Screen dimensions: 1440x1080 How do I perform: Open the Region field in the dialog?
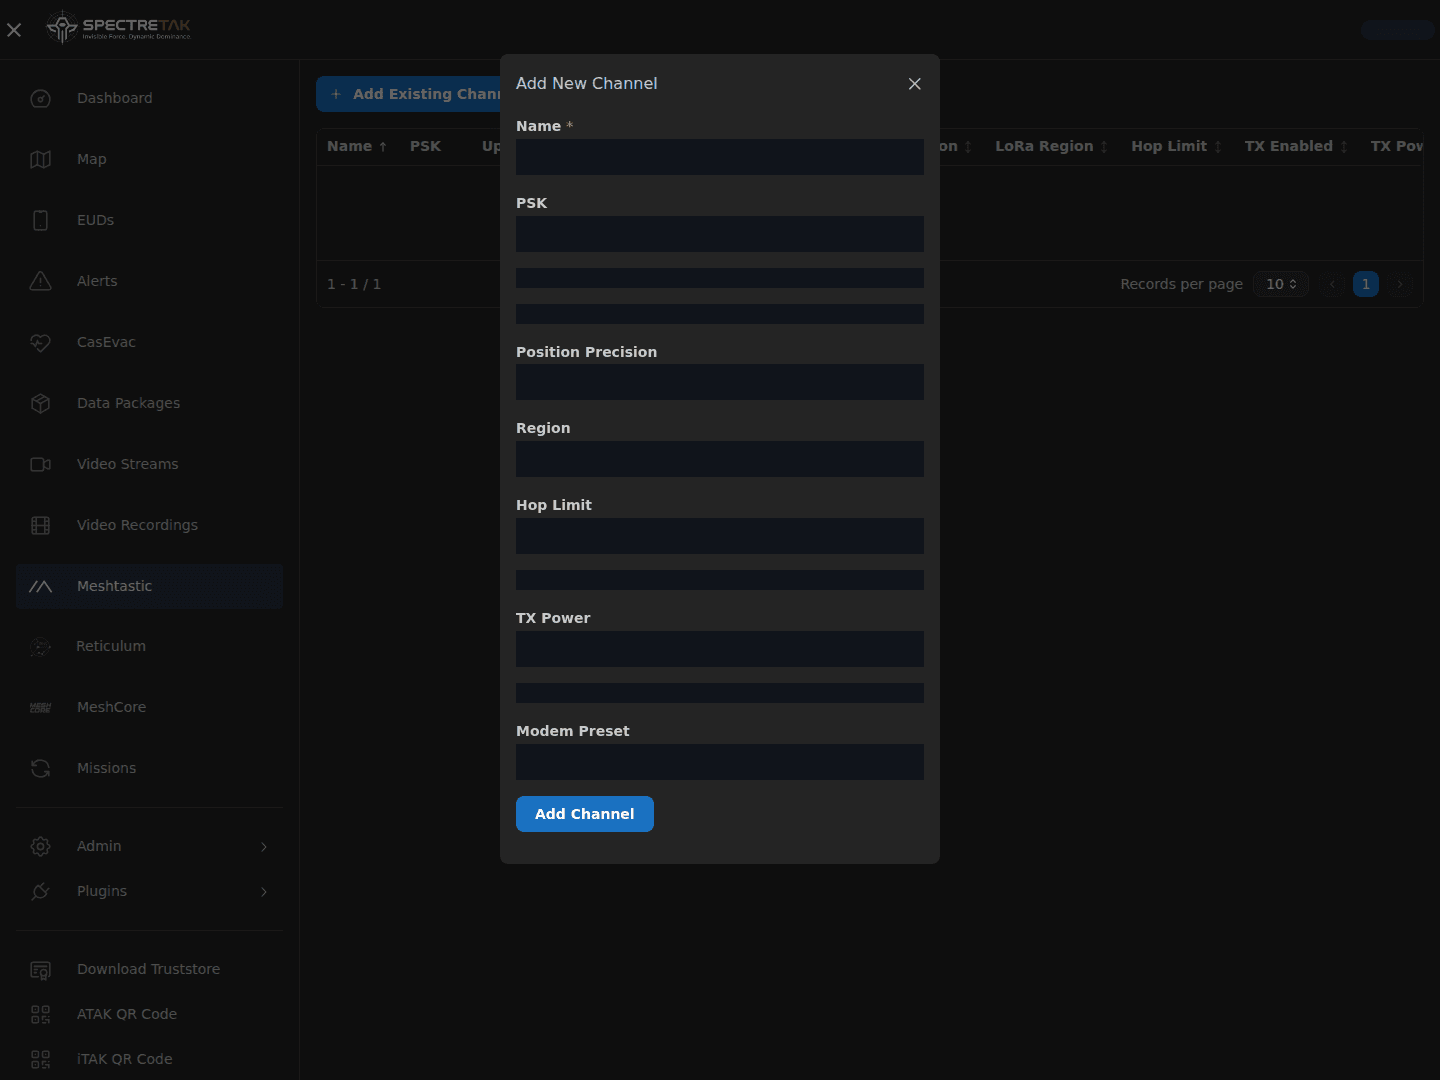tap(720, 459)
